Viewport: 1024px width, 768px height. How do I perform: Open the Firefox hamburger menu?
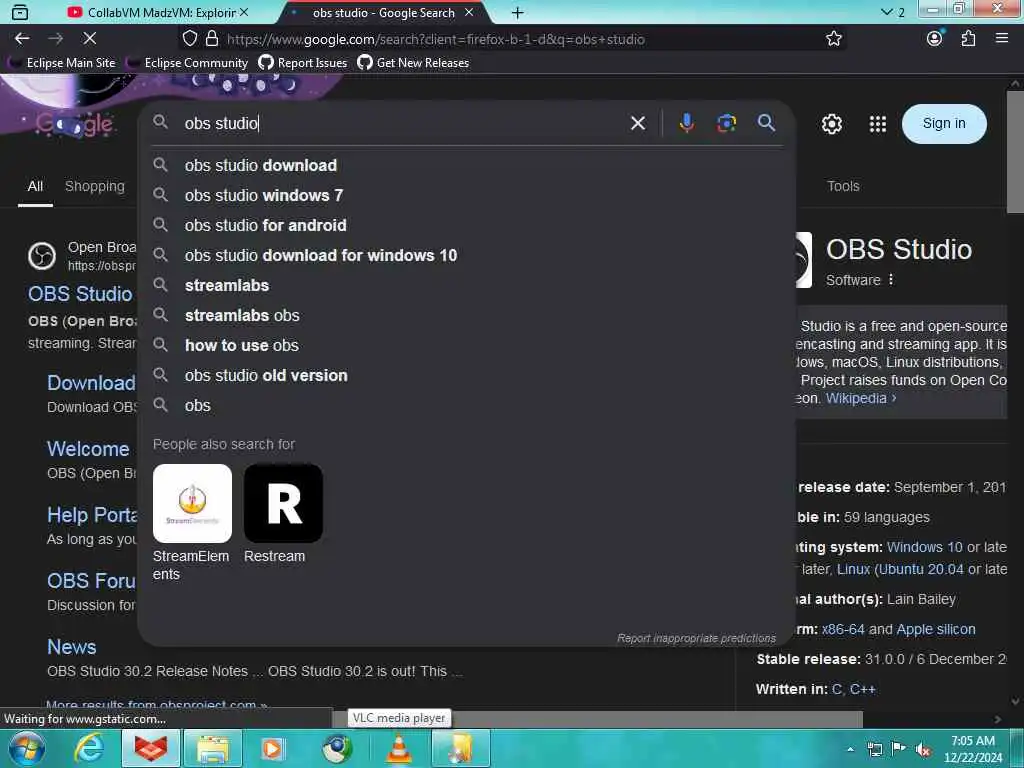[x=1002, y=39]
